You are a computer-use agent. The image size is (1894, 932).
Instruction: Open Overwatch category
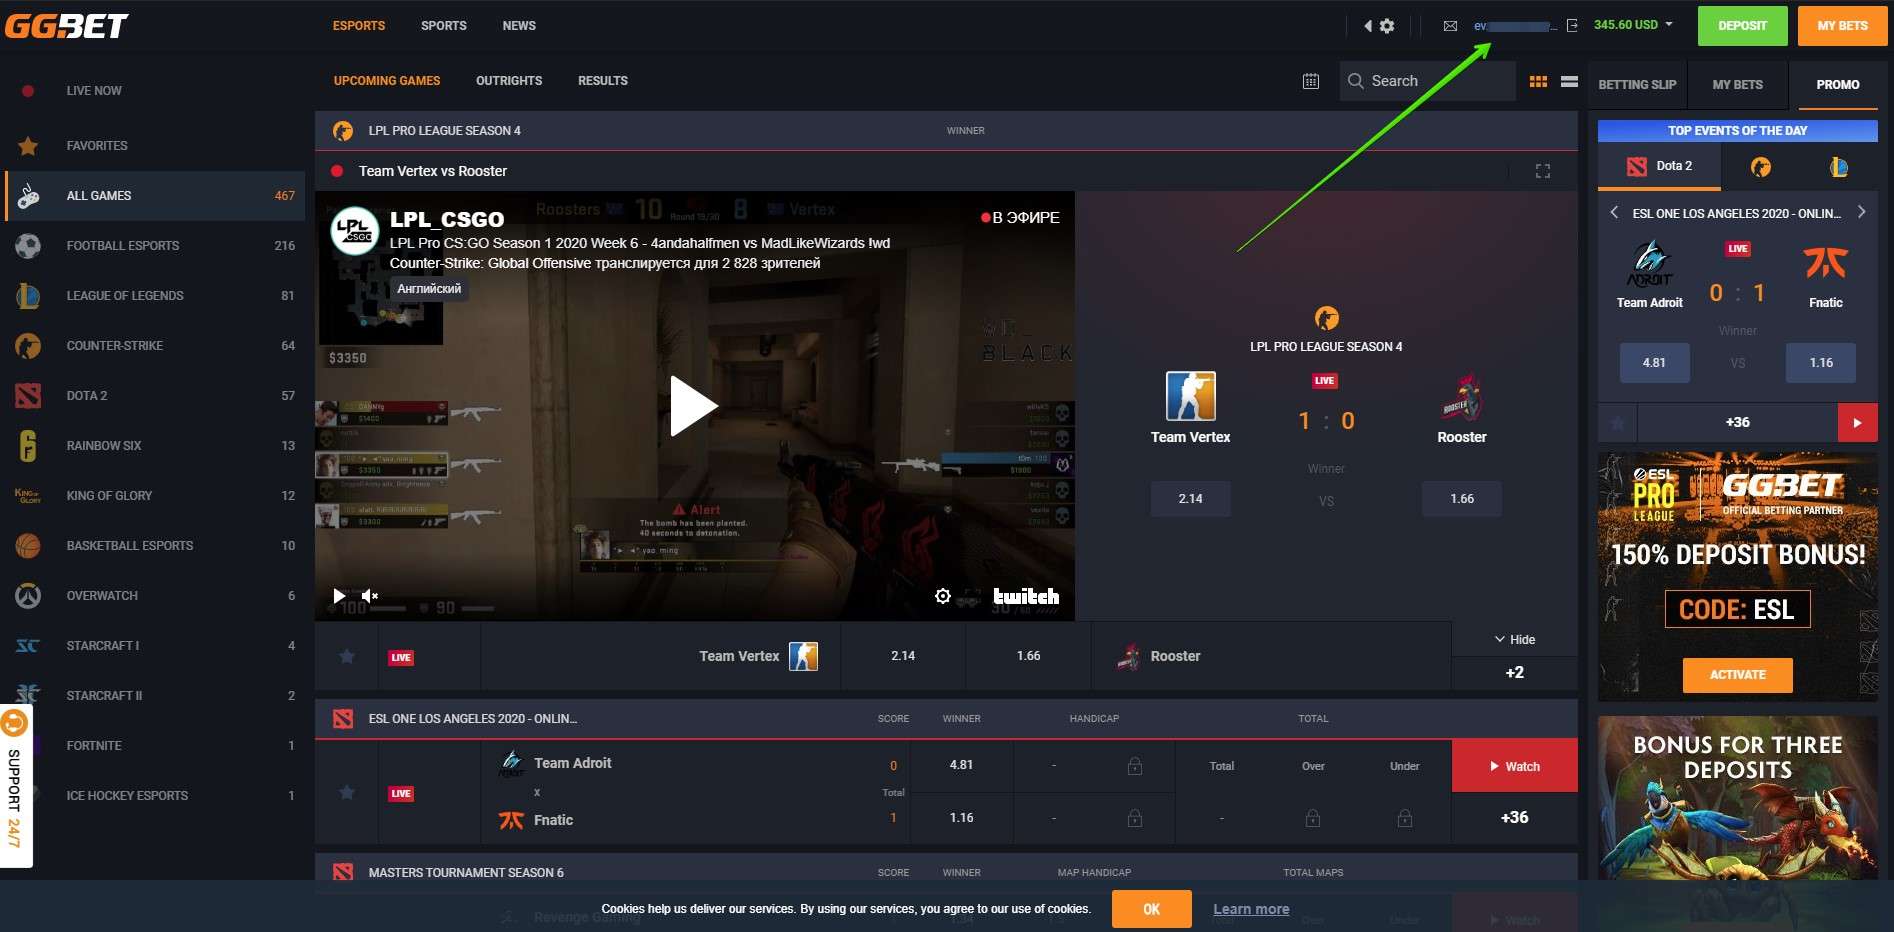[x=155, y=596]
